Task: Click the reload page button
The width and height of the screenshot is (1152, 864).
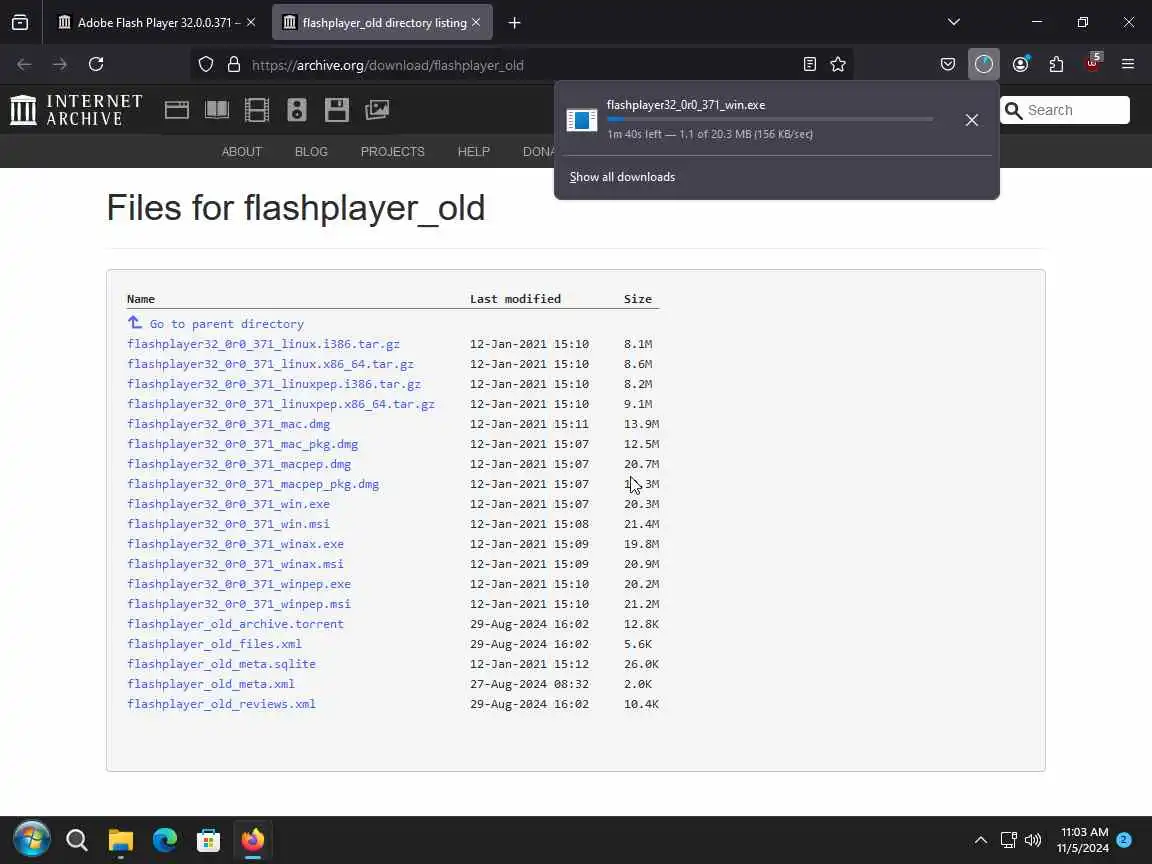Action: (96, 65)
